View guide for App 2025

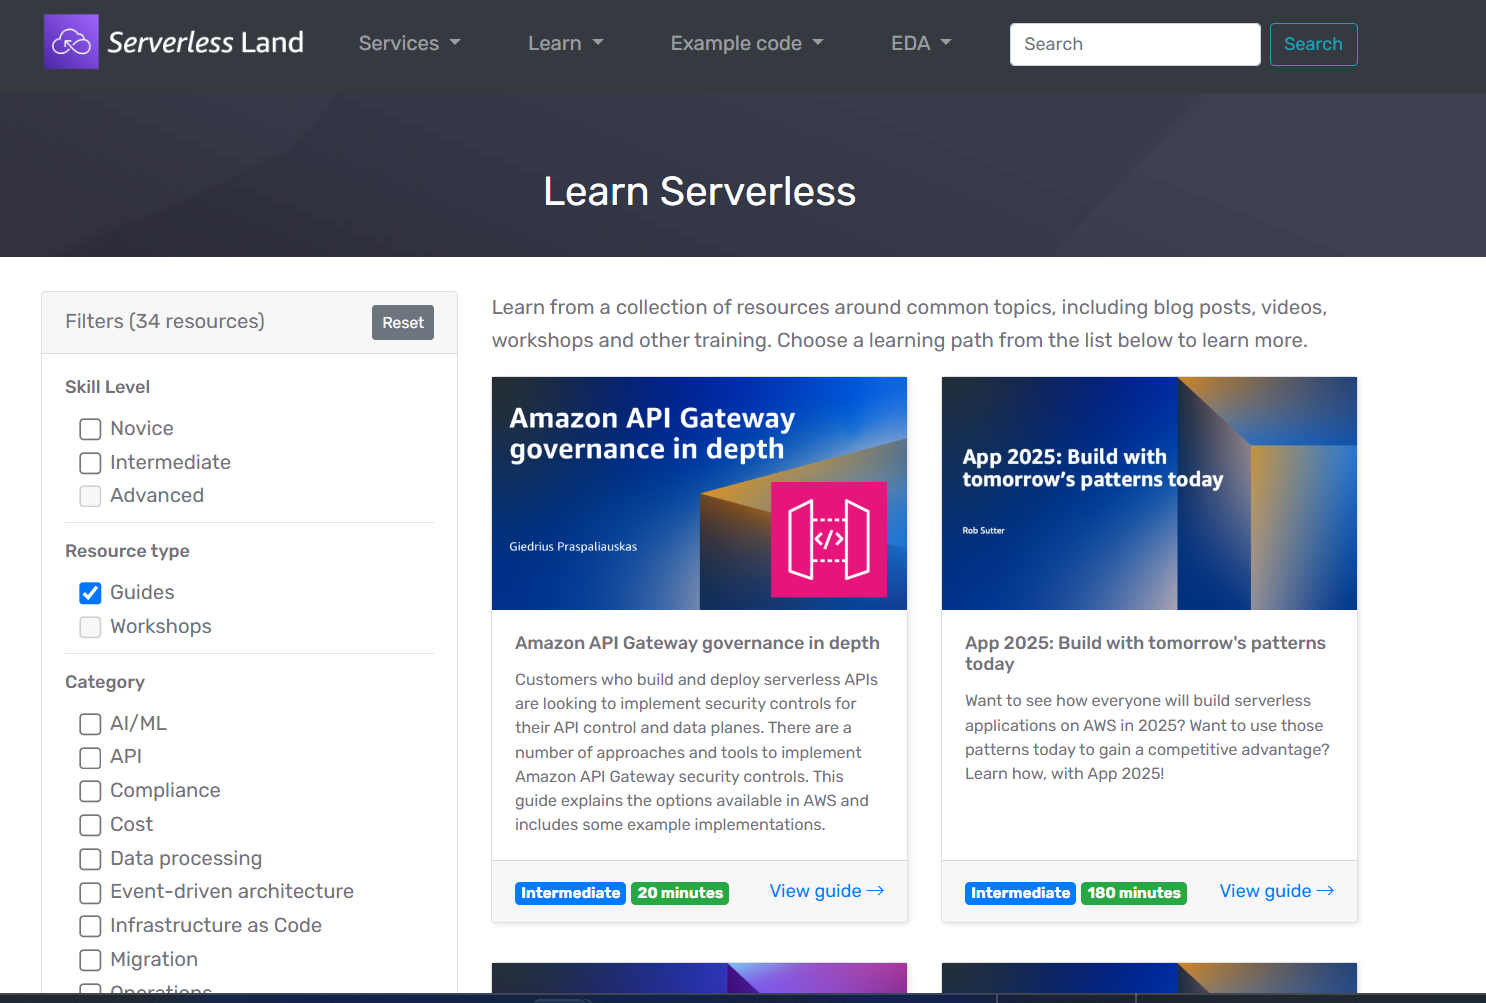click(x=1277, y=891)
